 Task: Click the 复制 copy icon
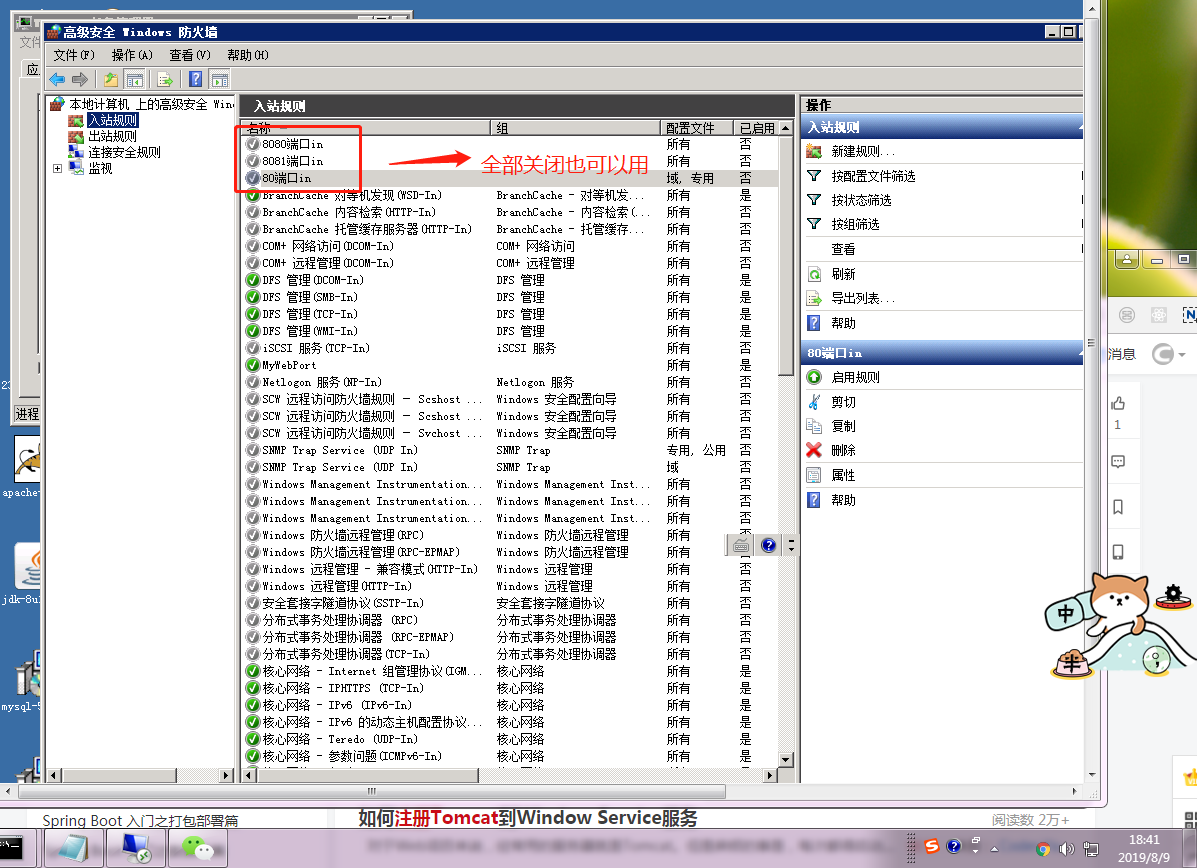point(814,426)
